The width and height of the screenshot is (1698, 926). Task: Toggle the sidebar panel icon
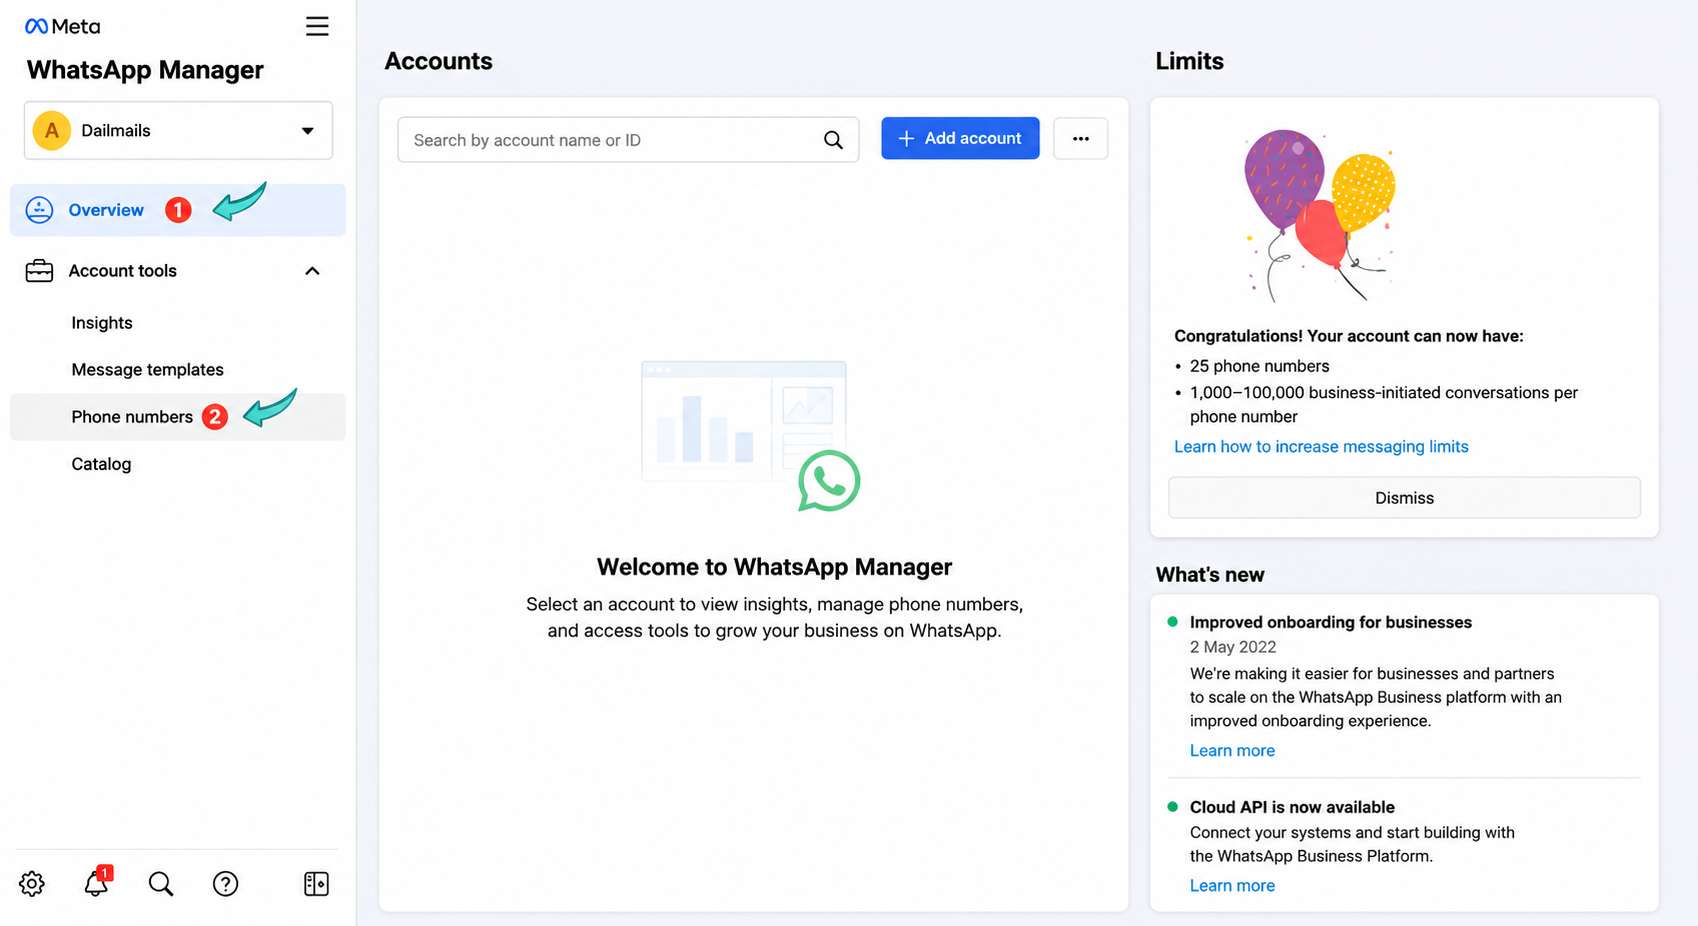[x=316, y=884]
